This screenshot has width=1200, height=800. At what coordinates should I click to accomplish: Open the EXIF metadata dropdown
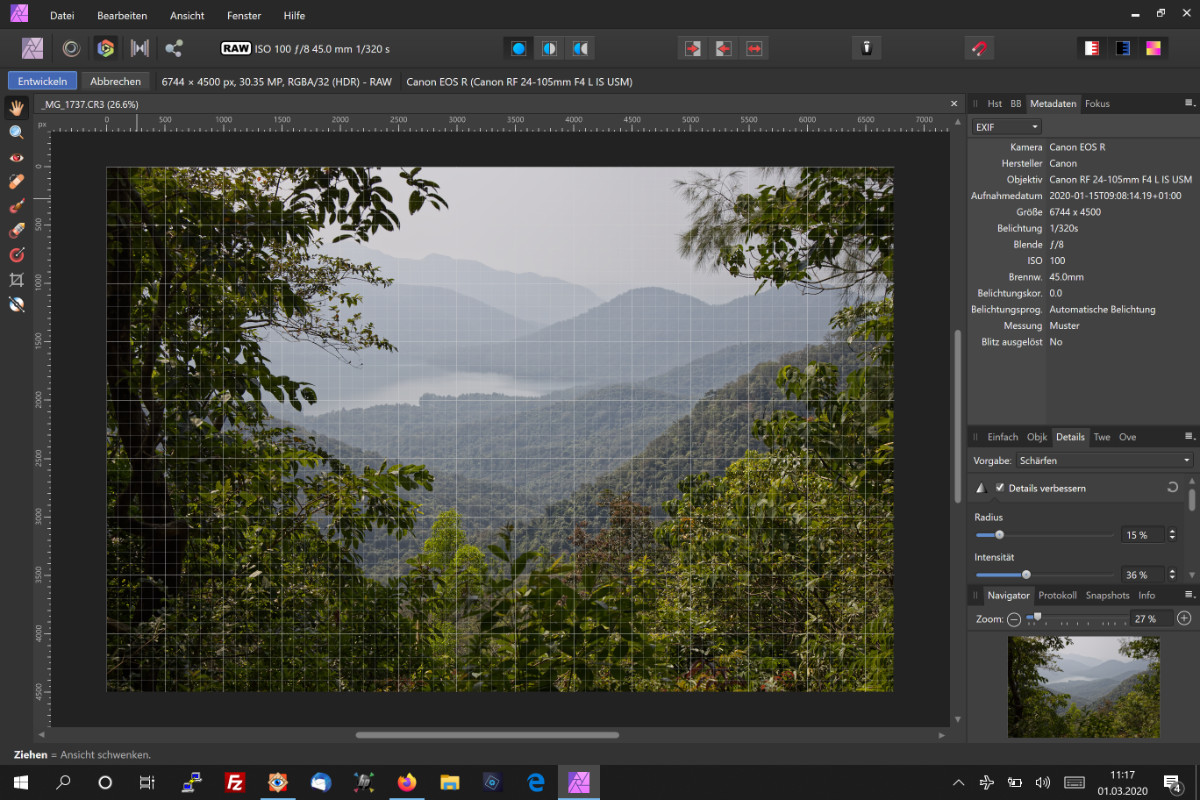coord(1006,127)
